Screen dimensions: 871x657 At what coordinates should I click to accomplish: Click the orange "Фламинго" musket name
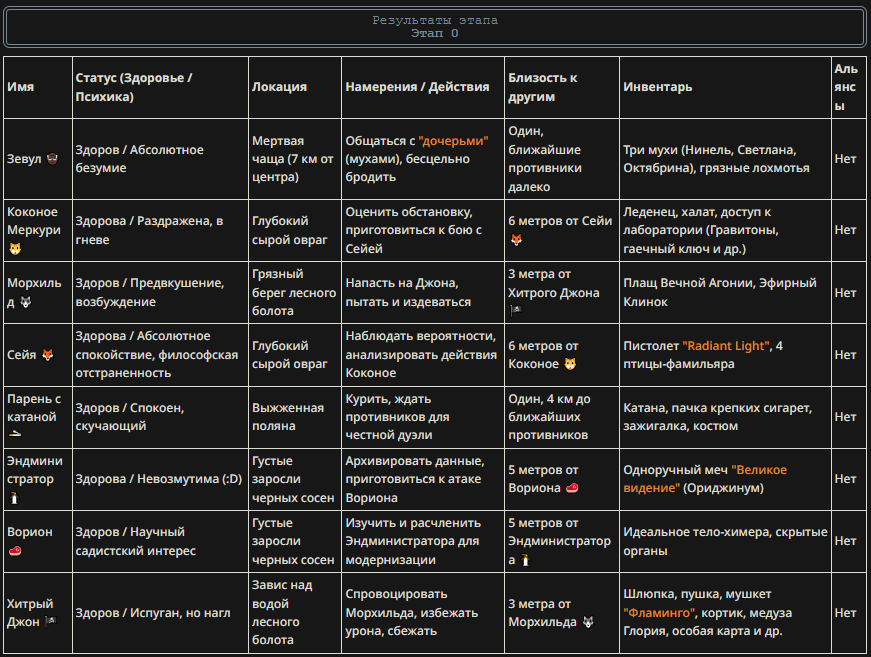[659, 613]
